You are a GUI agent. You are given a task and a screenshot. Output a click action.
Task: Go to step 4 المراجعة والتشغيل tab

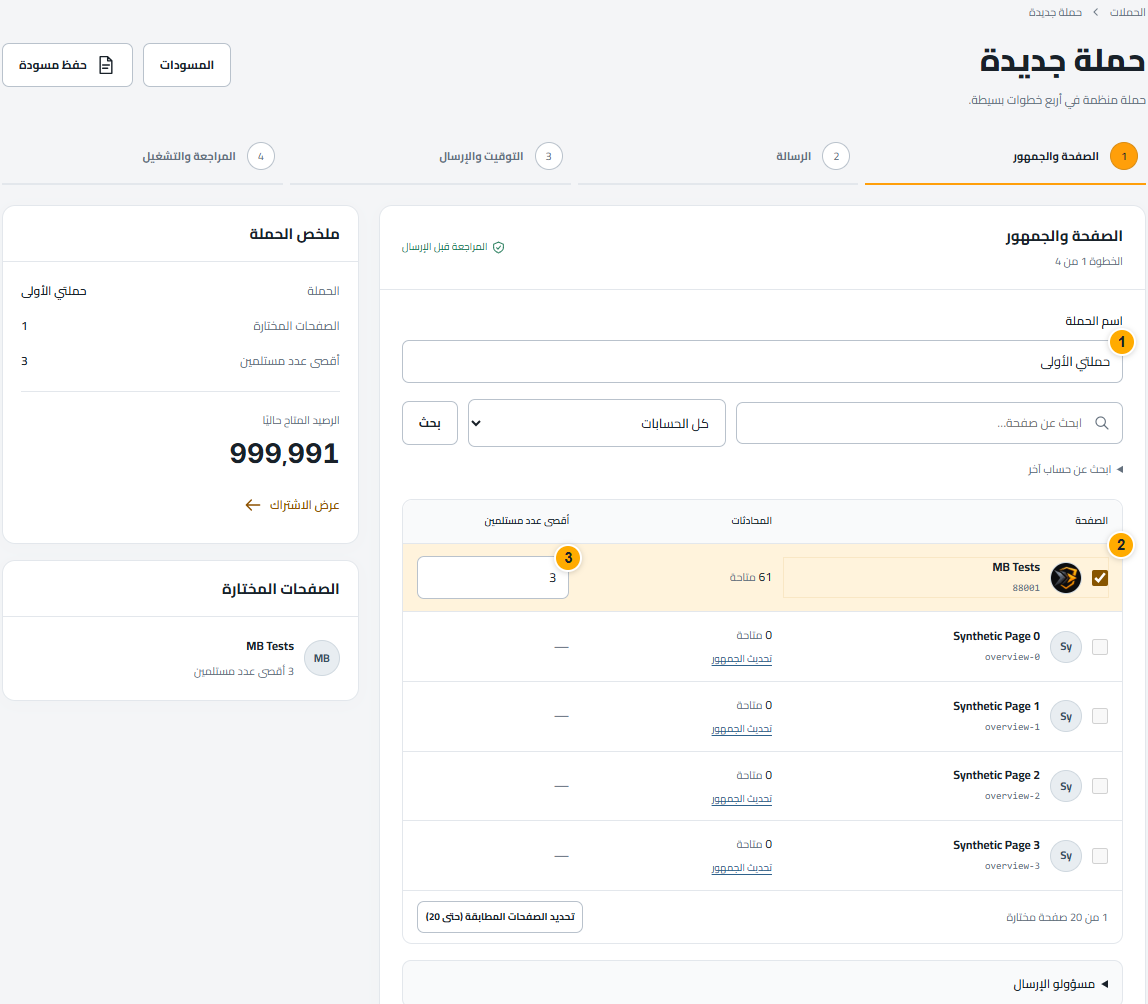coord(143,156)
